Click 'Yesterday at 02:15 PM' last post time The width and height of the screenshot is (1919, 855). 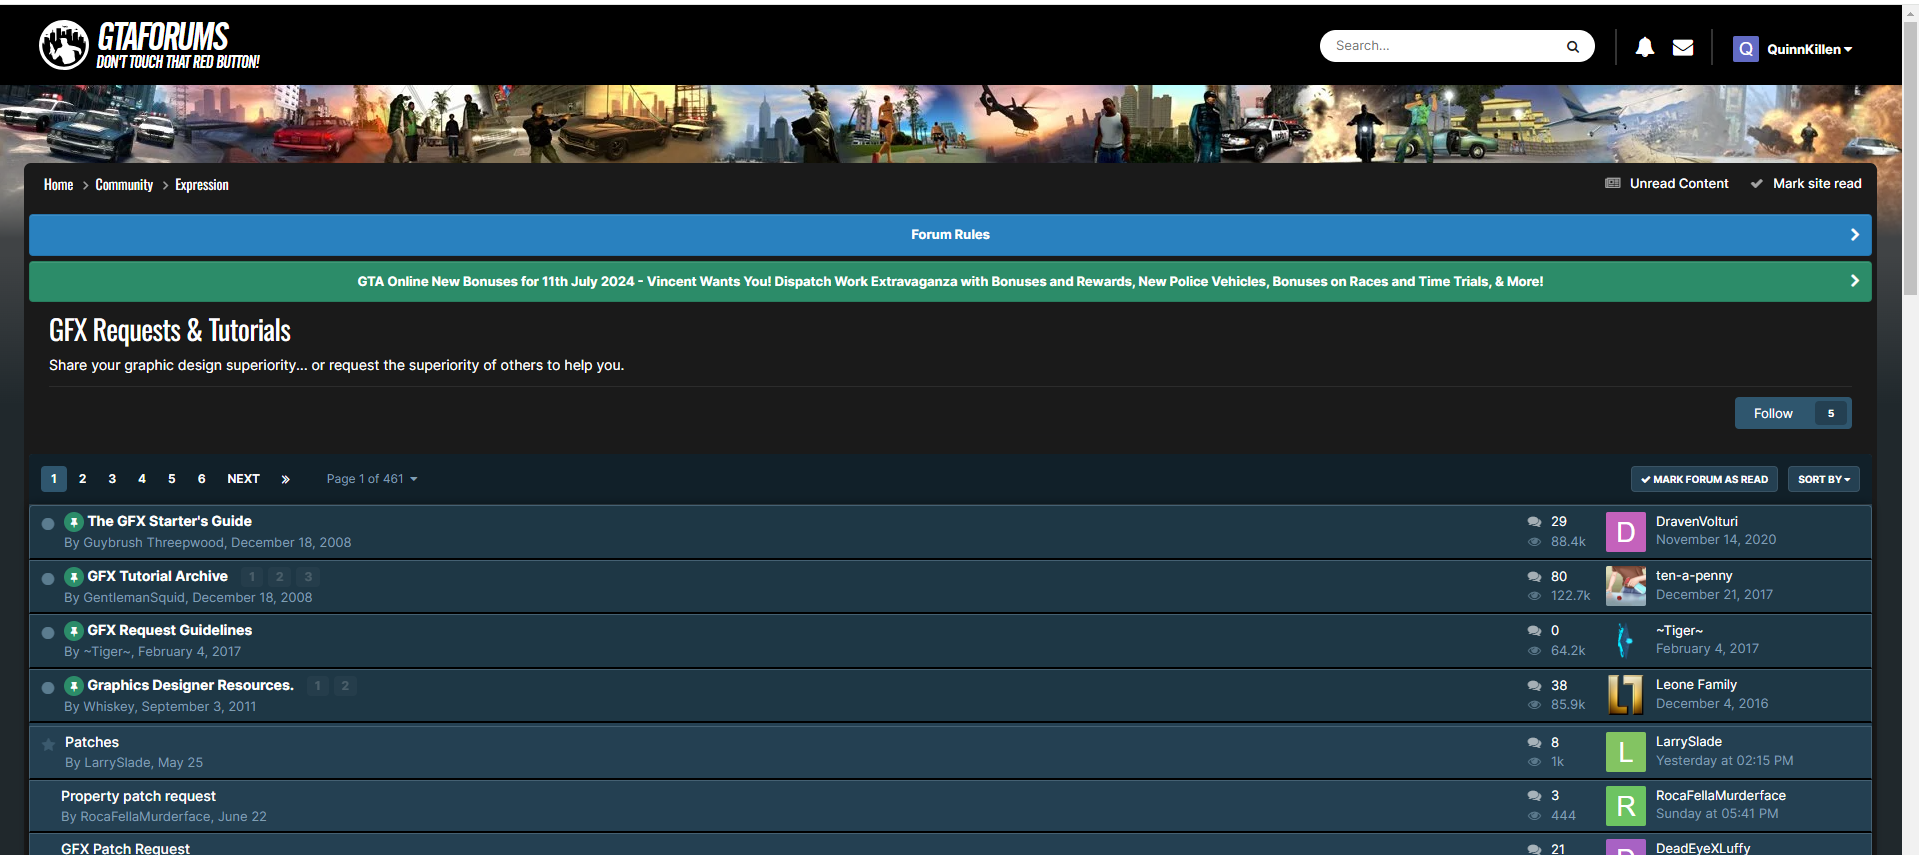coord(1724,761)
